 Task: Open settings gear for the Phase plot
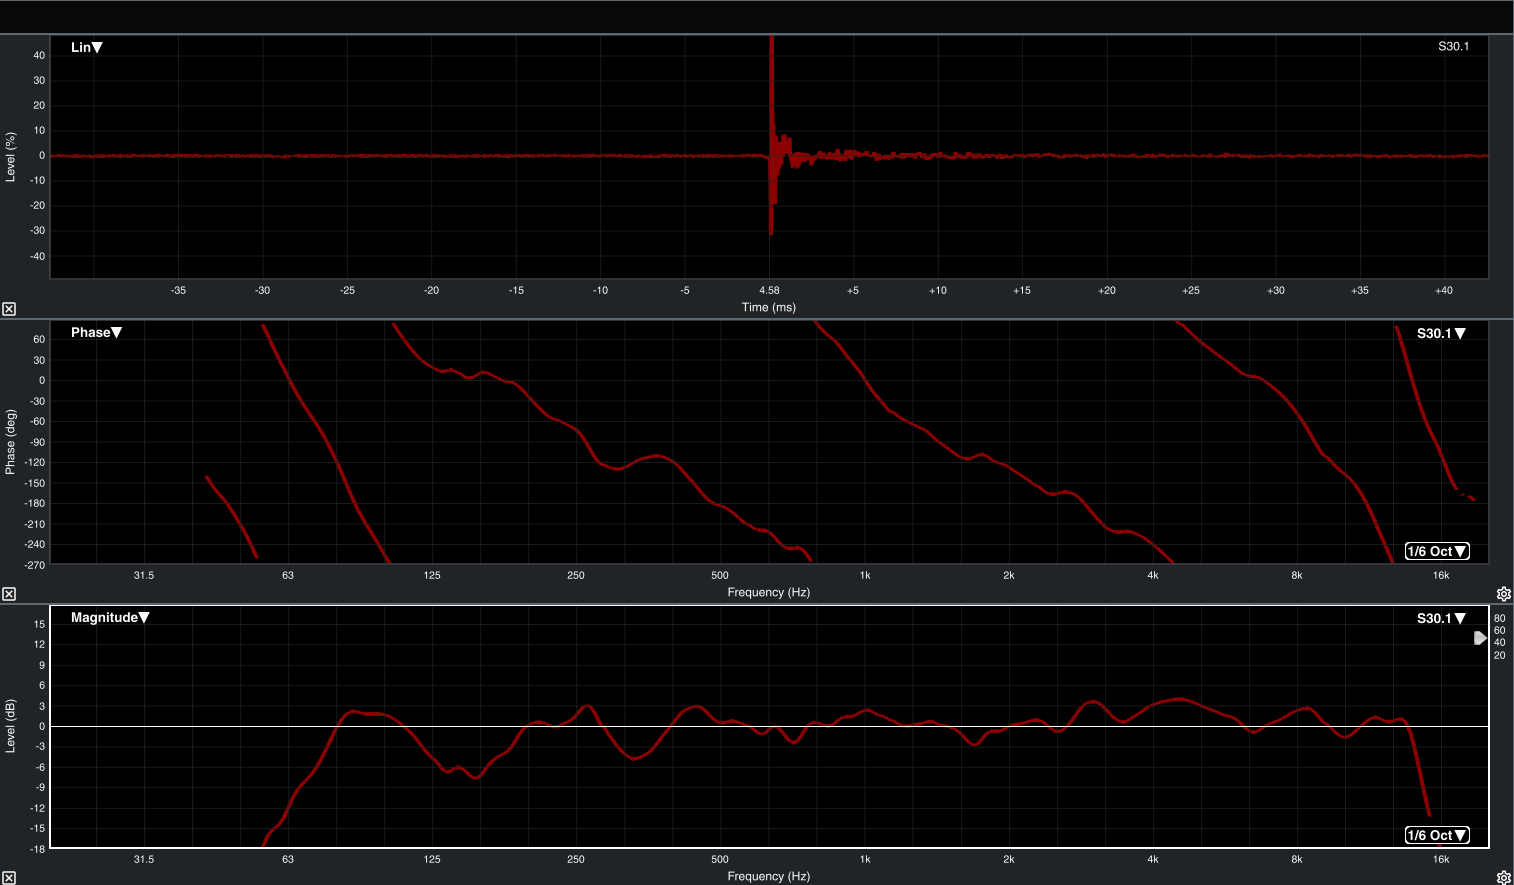pyautogui.click(x=1503, y=594)
